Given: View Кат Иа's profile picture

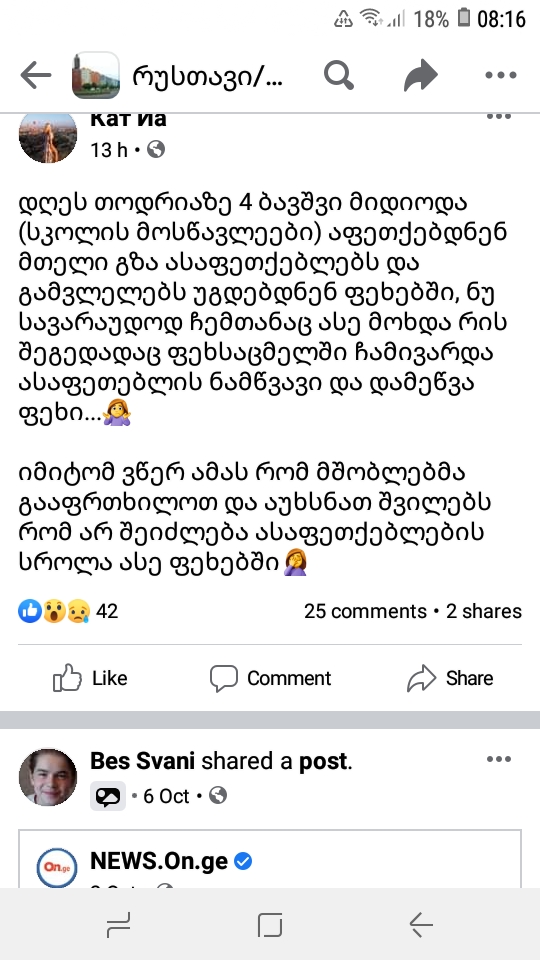Looking at the screenshot, I should coord(48,137).
